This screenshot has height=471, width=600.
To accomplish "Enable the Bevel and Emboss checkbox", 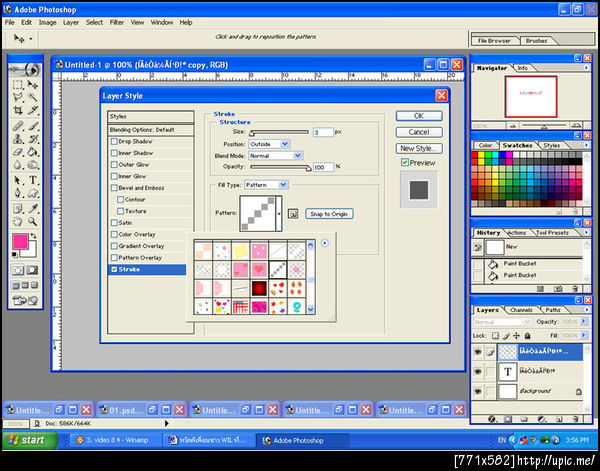I will [x=114, y=188].
